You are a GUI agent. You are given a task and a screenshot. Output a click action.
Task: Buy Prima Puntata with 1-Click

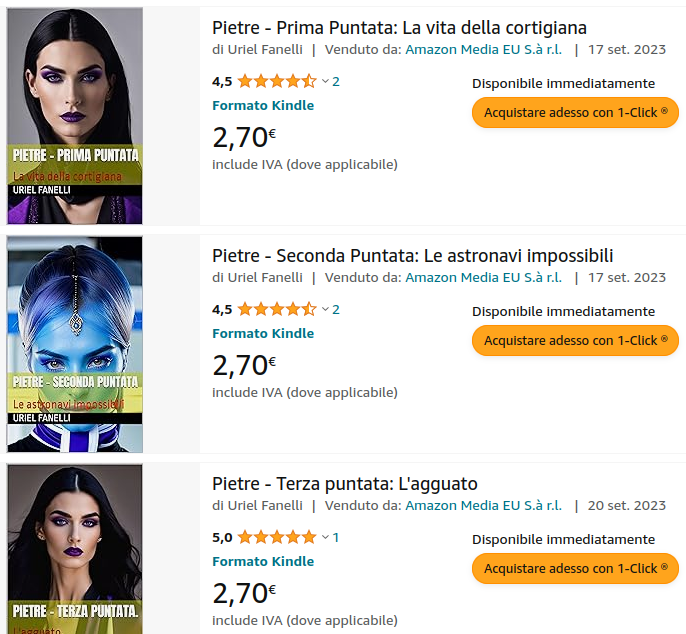(x=575, y=112)
